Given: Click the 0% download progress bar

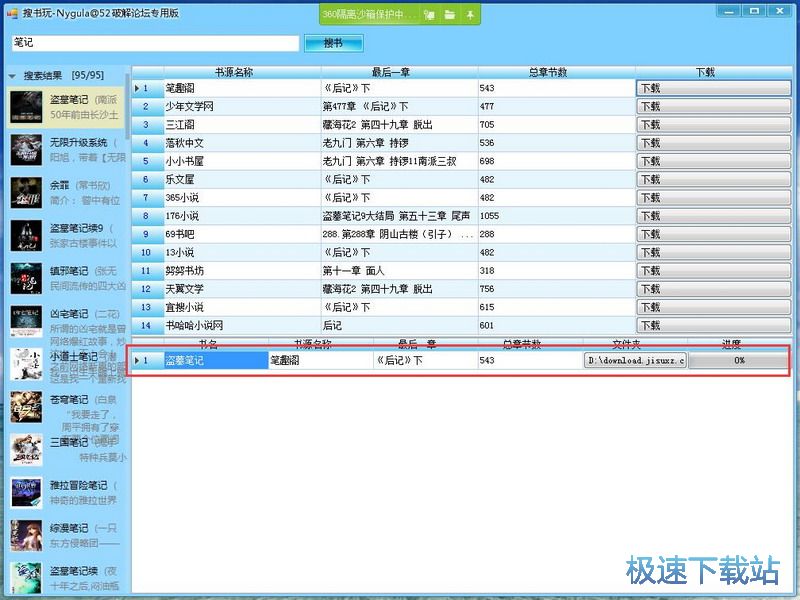Looking at the screenshot, I should (x=739, y=360).
